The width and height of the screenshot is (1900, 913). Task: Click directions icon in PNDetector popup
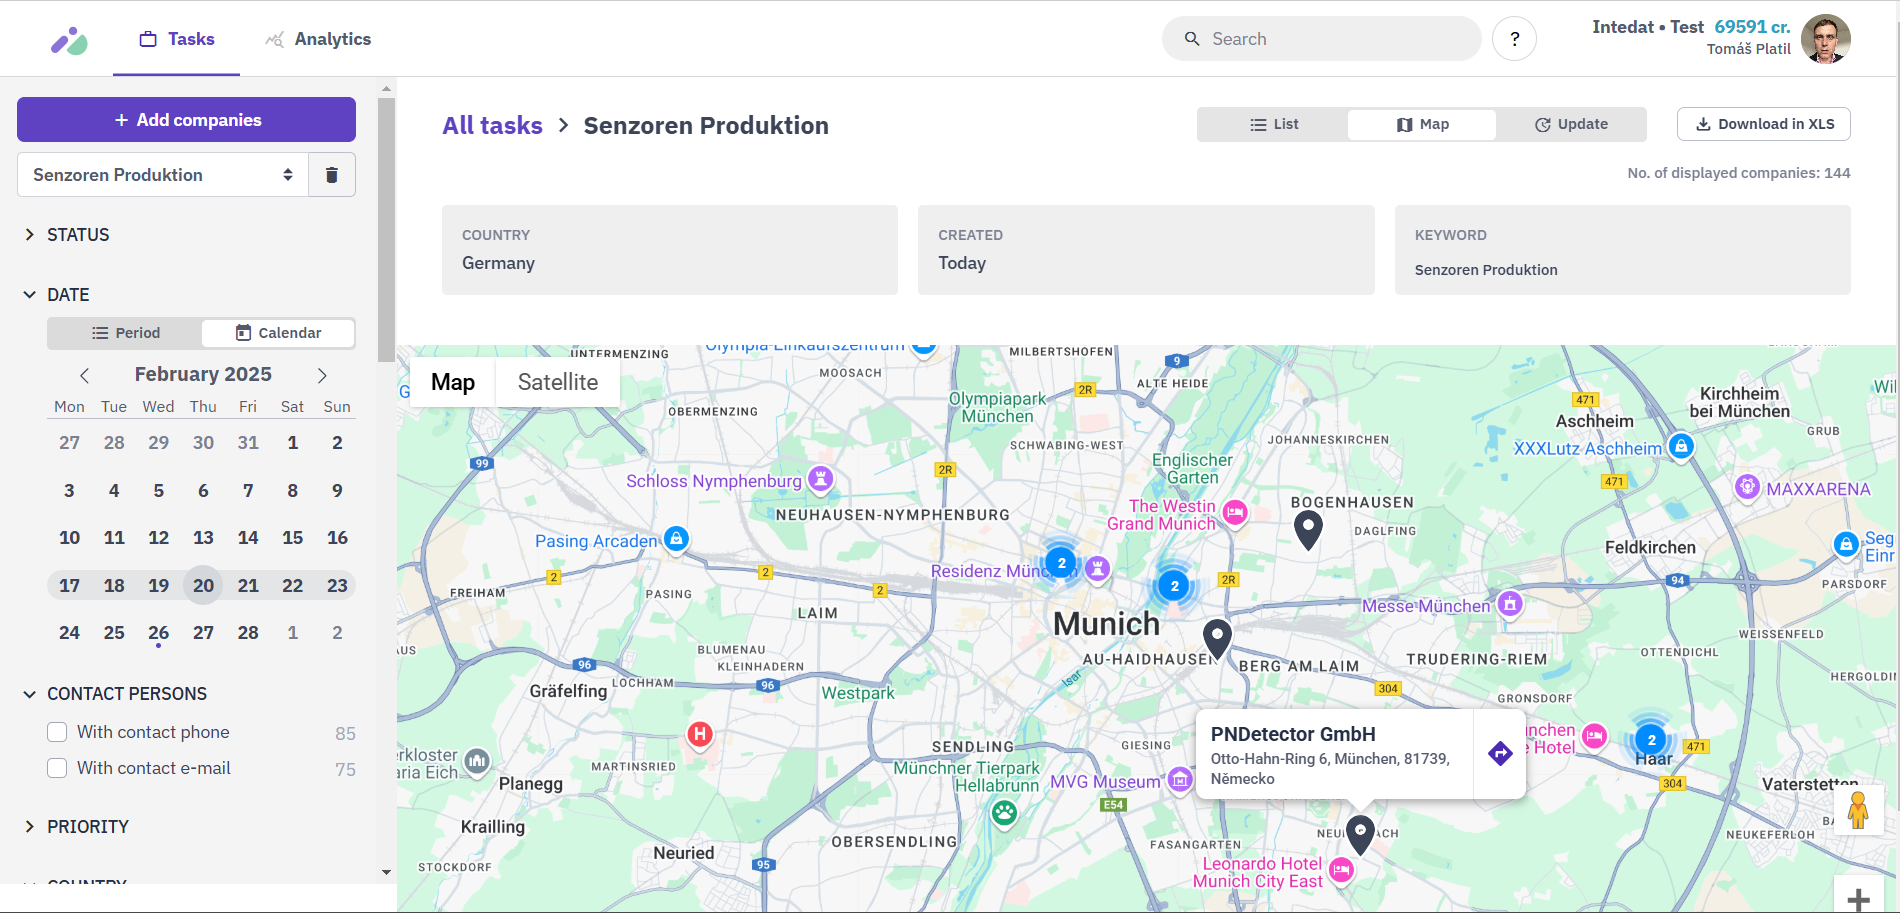[1500, 754]
